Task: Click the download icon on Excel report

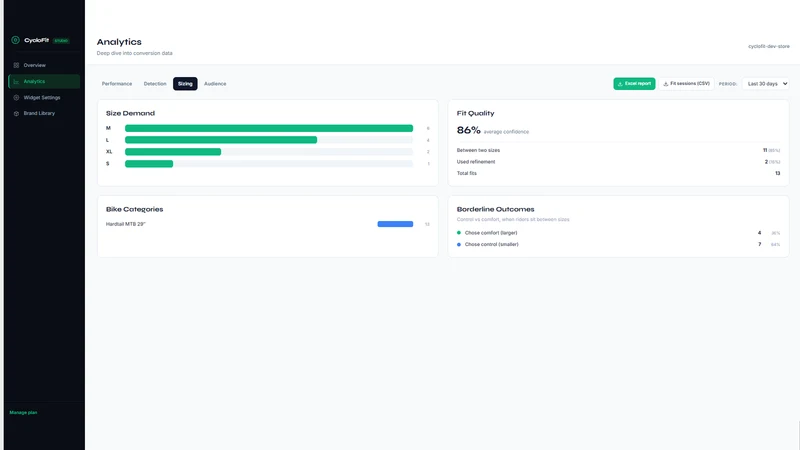Action: (620, 84)
